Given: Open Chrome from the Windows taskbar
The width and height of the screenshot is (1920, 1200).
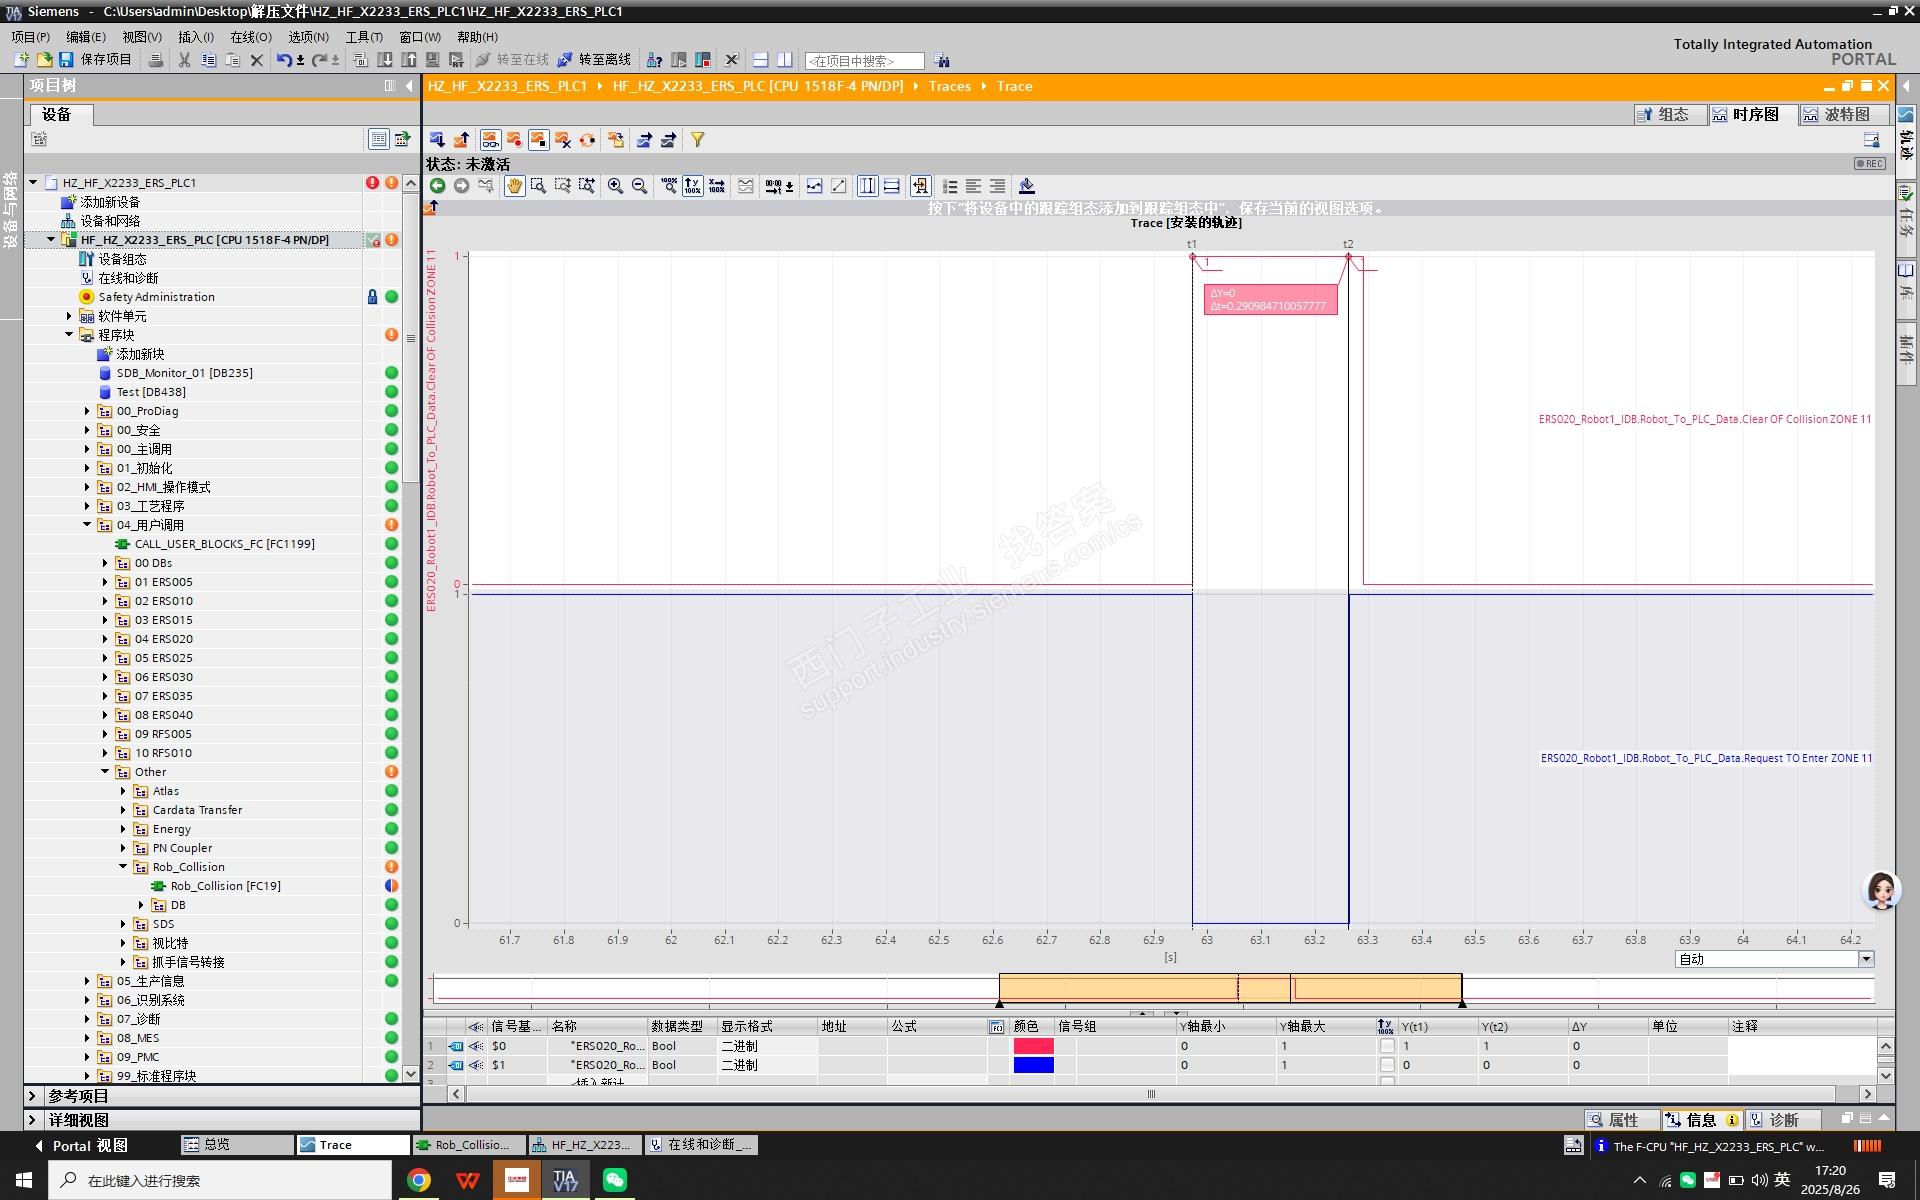Looking at the screenshot, I should point(419,1180).
